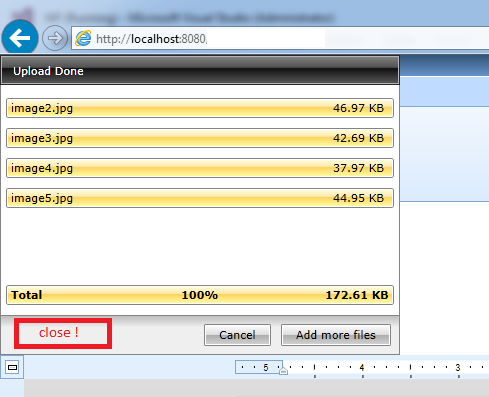489x397 pixels.
Task: Click the ruler mark numbered 3
Action: (x=458, y=367)
